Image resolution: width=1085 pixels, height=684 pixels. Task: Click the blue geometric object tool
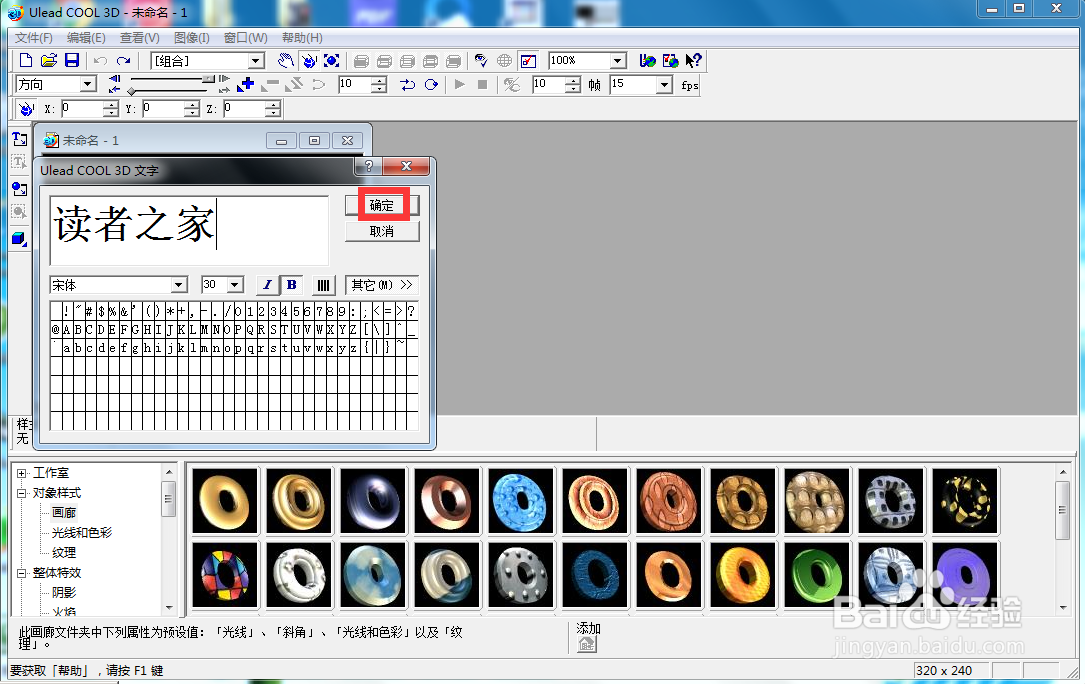[19, 239]
